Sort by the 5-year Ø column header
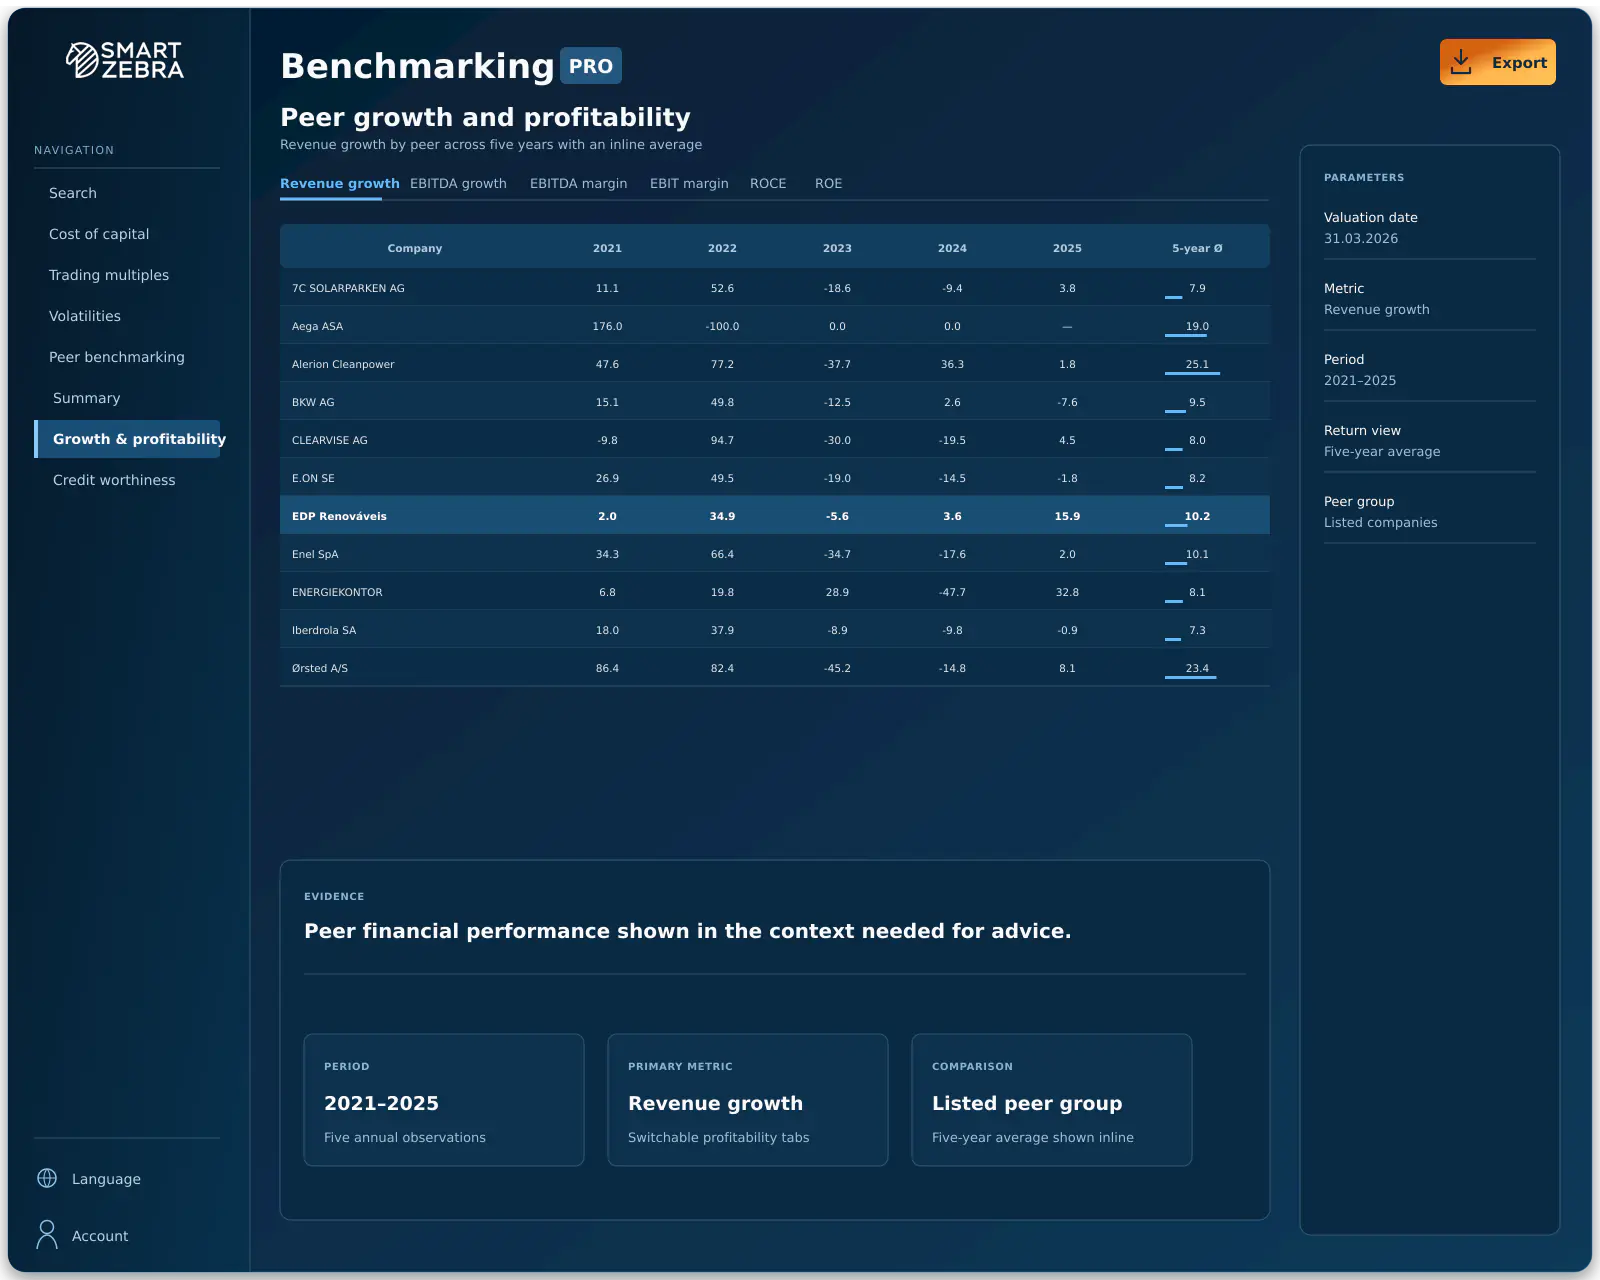Viewport: 1600px width, 1280px height. click(x=1197, y=248)
